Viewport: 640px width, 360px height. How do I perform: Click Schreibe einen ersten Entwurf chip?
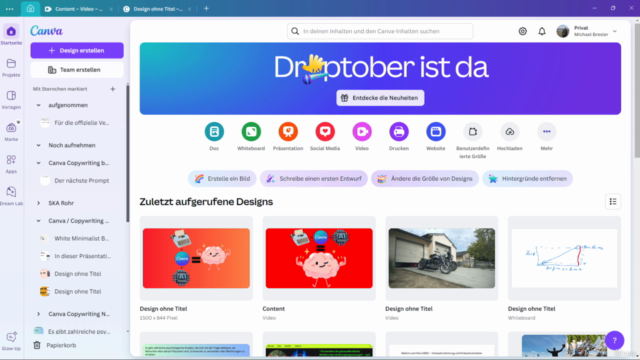click(313, 179)
